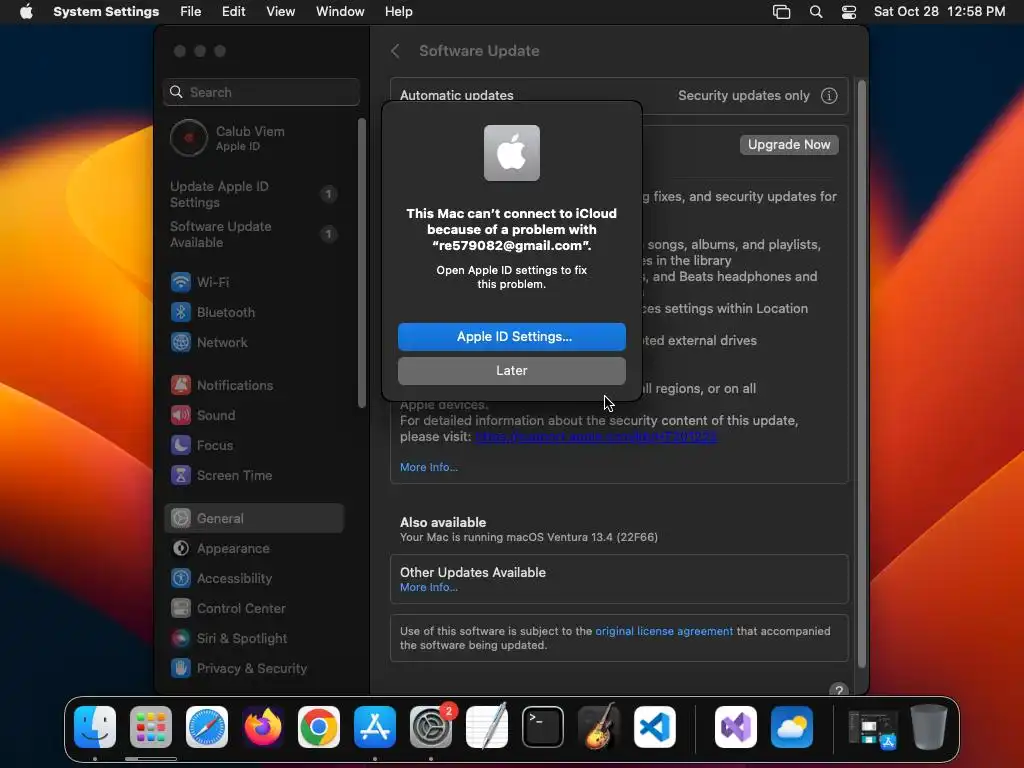Open App Store from the Dock
Image resolution: width=1024 pixels, height=768 pixels.
(x=375, y=727)
